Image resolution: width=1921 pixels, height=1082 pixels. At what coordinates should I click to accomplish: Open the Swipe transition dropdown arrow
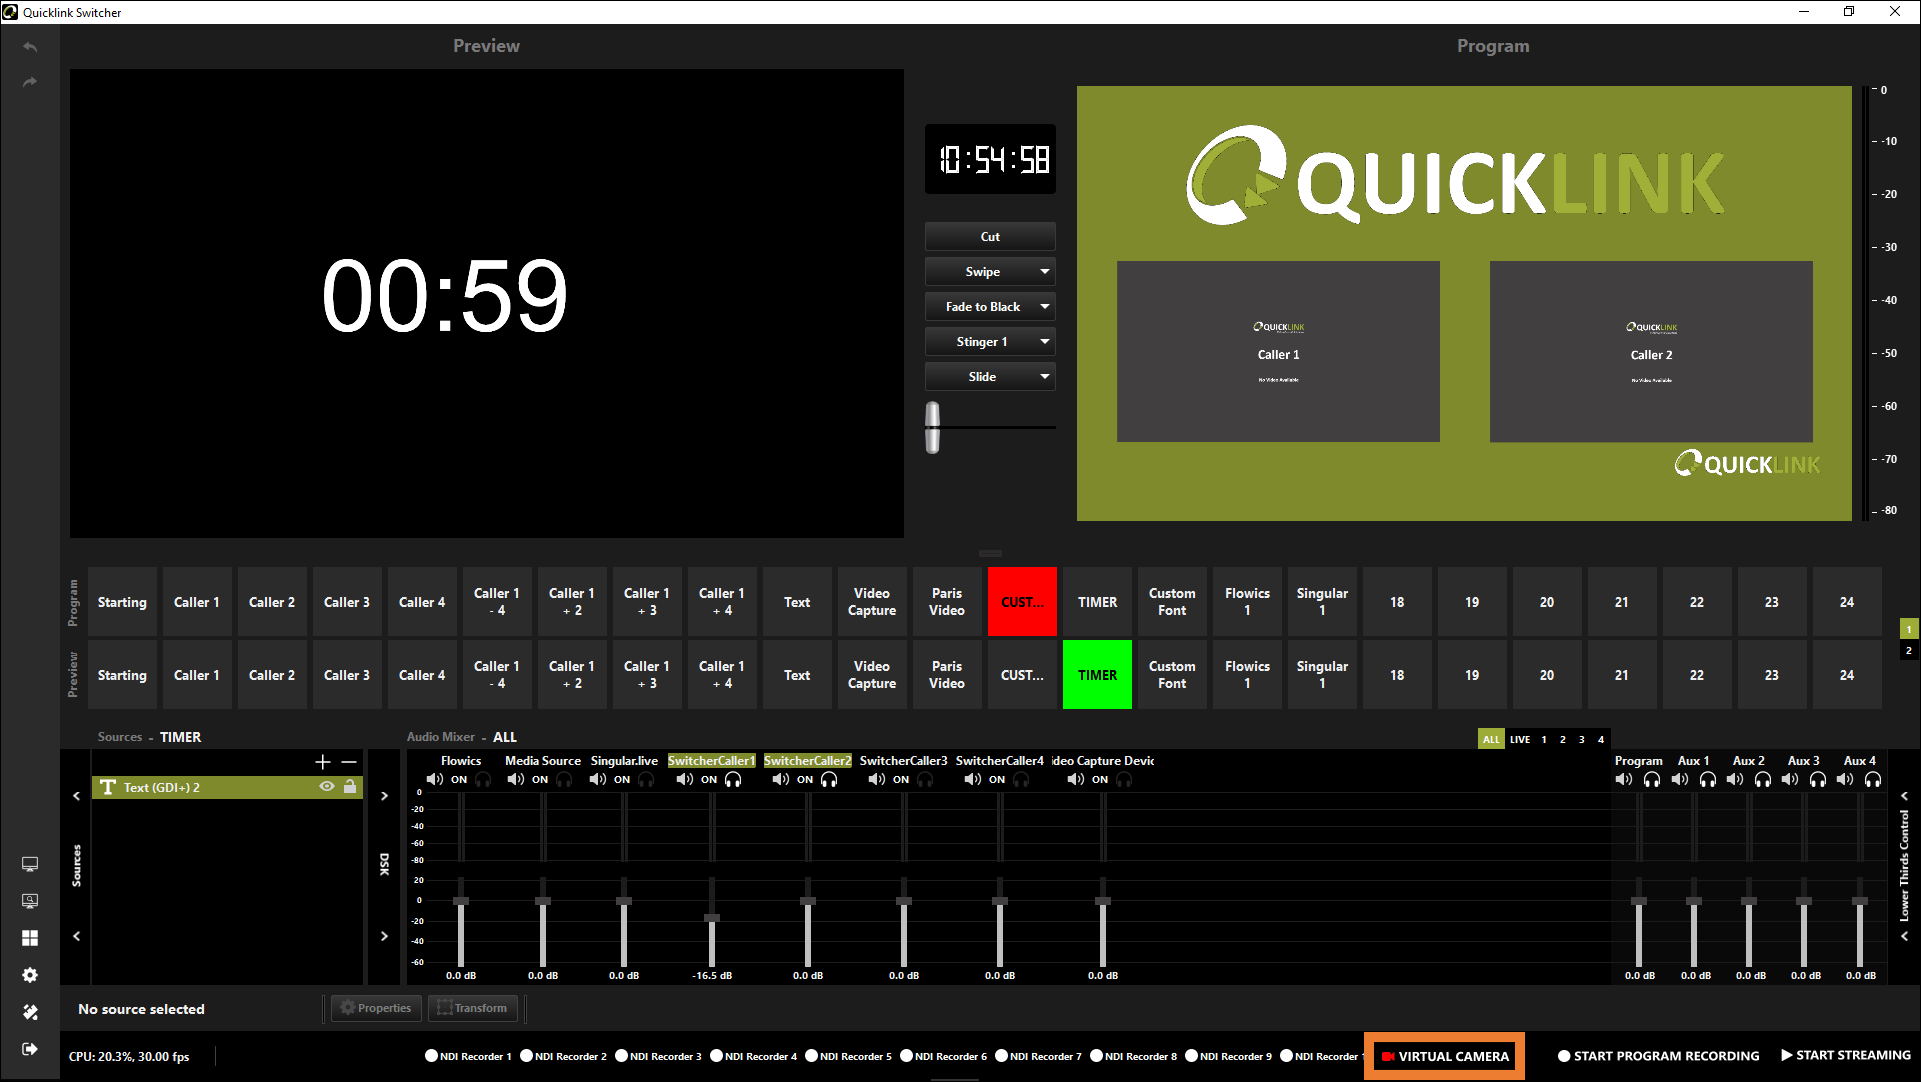(1044, 271)
